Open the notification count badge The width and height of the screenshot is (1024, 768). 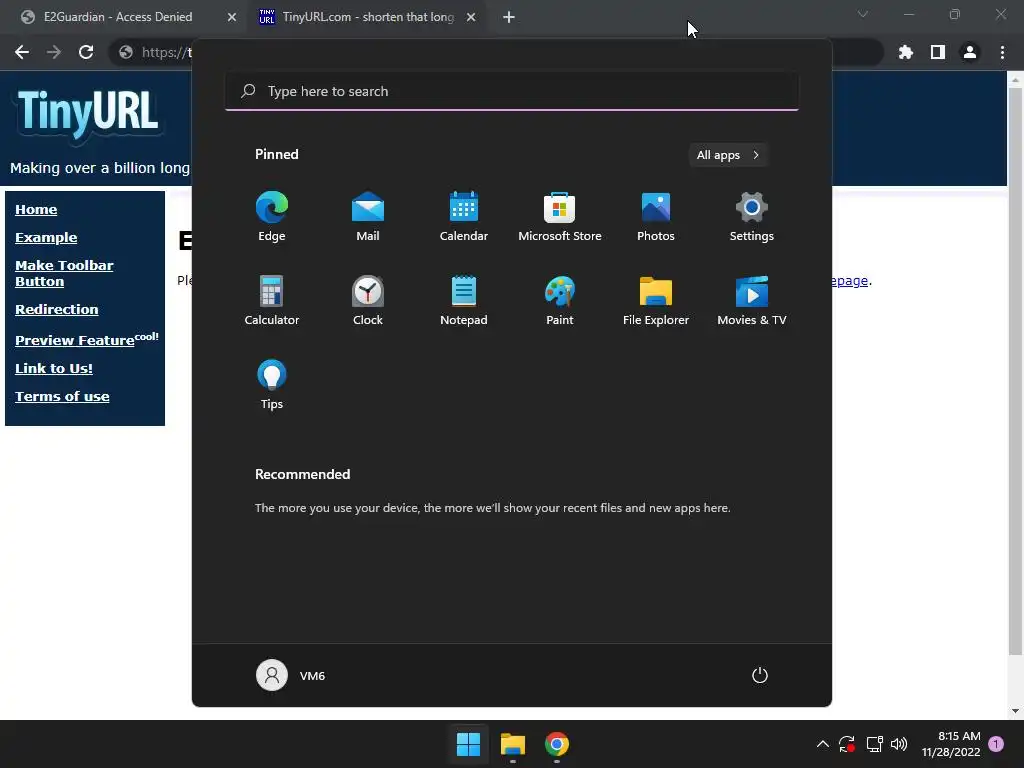(x=996, y=744)
